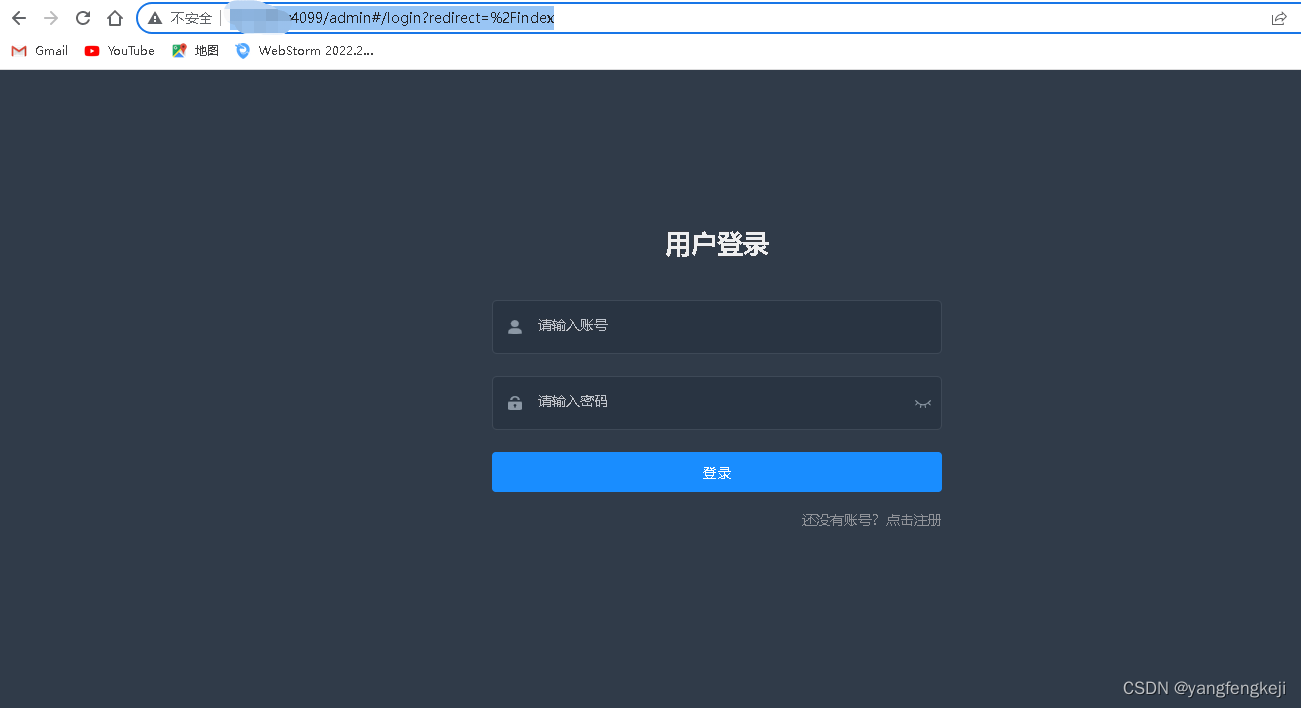The image size is (1301, 708).
Task: Click the home icon in the browser
Action: pyautogui.click(x=114, y=17)
